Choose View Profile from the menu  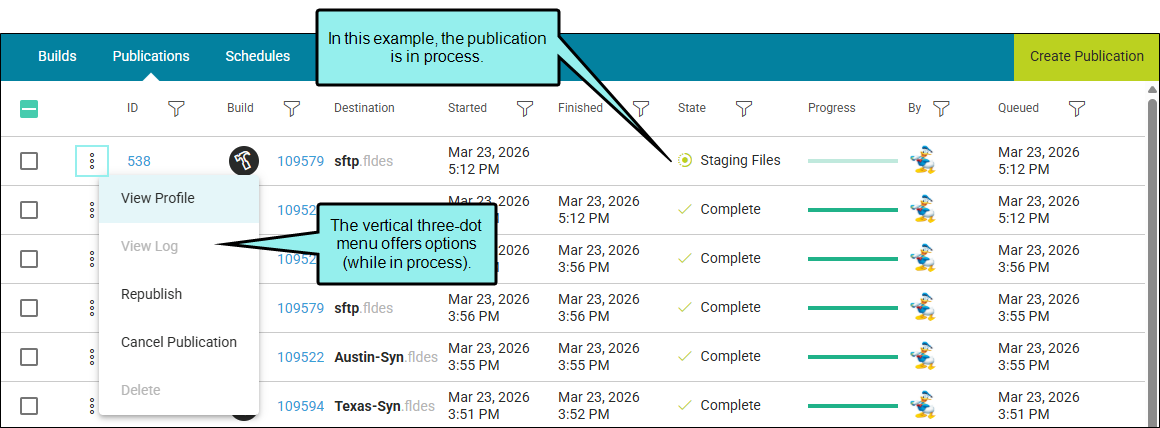(158, 198)
